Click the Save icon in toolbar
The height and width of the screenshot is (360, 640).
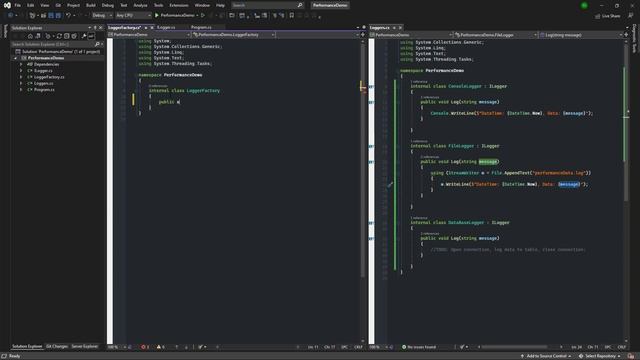tap(51, 15)
